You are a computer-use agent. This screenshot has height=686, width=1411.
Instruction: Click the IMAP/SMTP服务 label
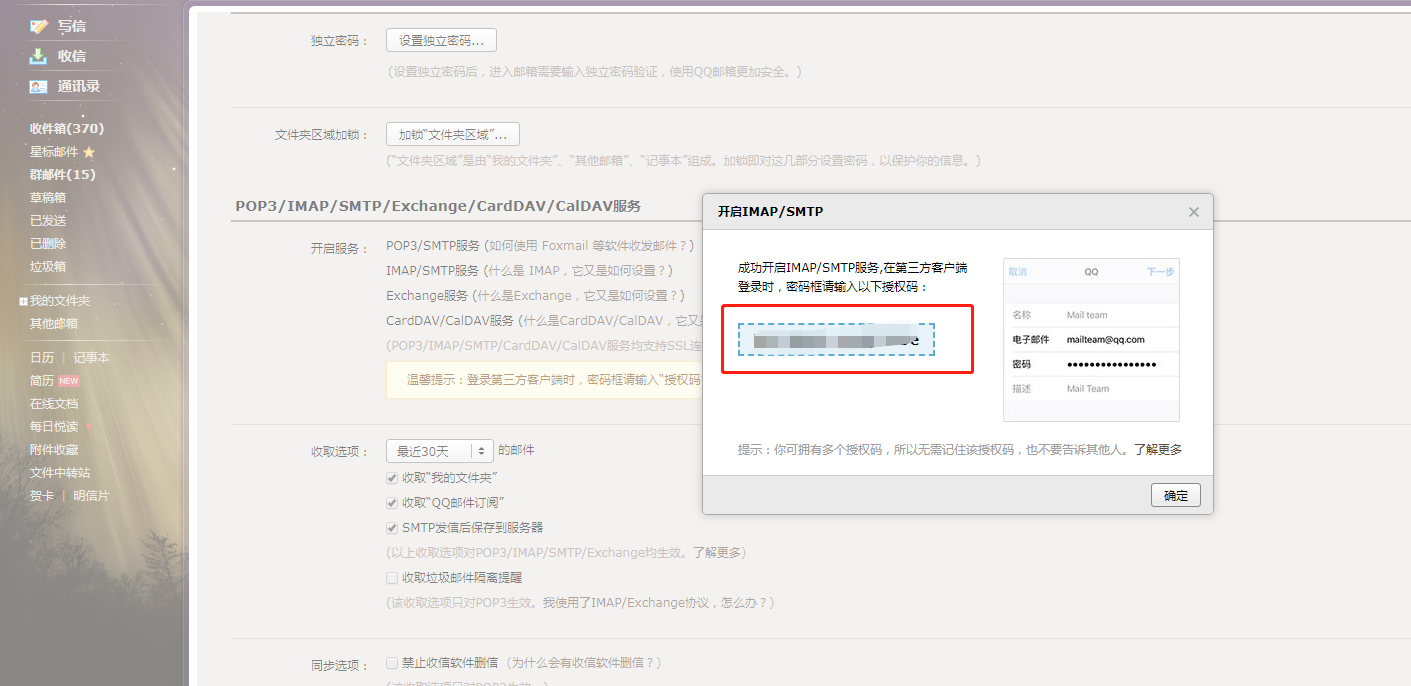point(433,271)
